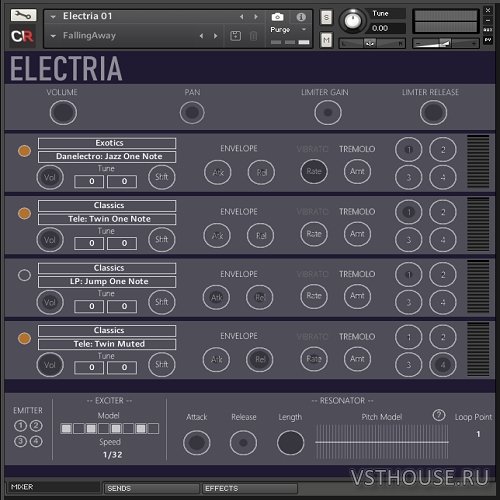The width and height of the screenshot is (500, 500).
Task: Solo the instrument with S button
Action: point(326,17)
